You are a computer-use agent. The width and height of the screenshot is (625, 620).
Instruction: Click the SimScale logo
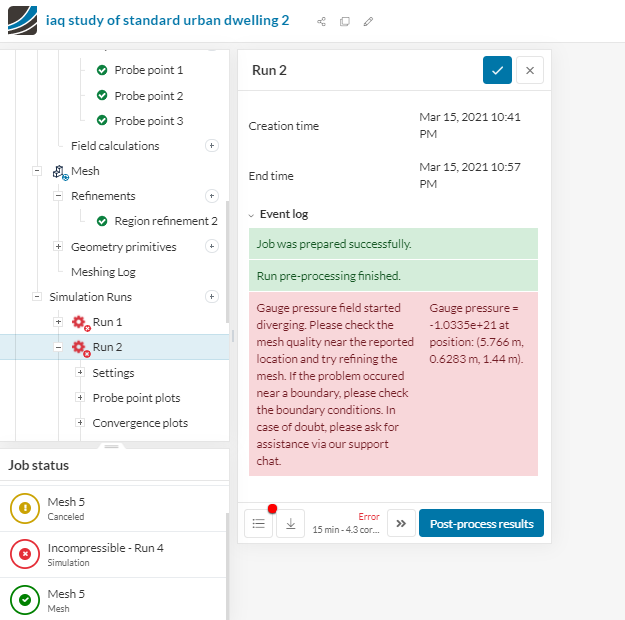click(22, 20)
